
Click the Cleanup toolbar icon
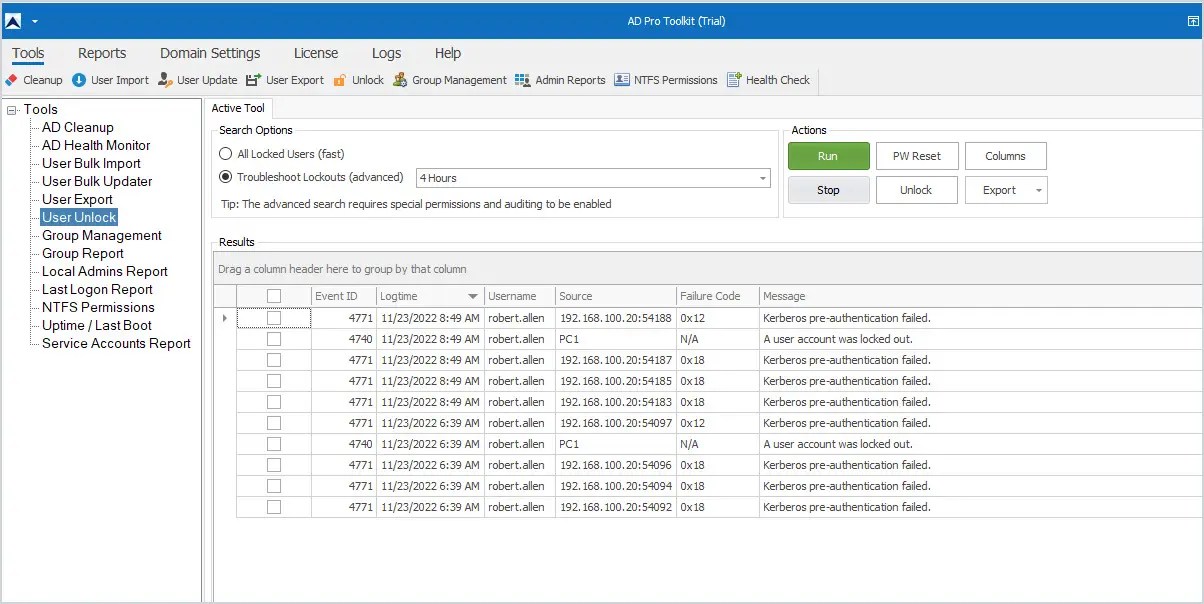tap(34, 80)
